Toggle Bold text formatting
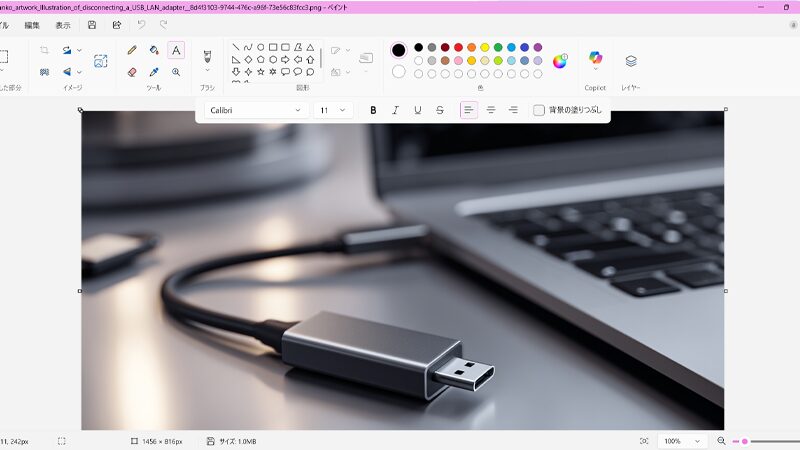This screenshot has height=450, width=800. click(373, 110)
